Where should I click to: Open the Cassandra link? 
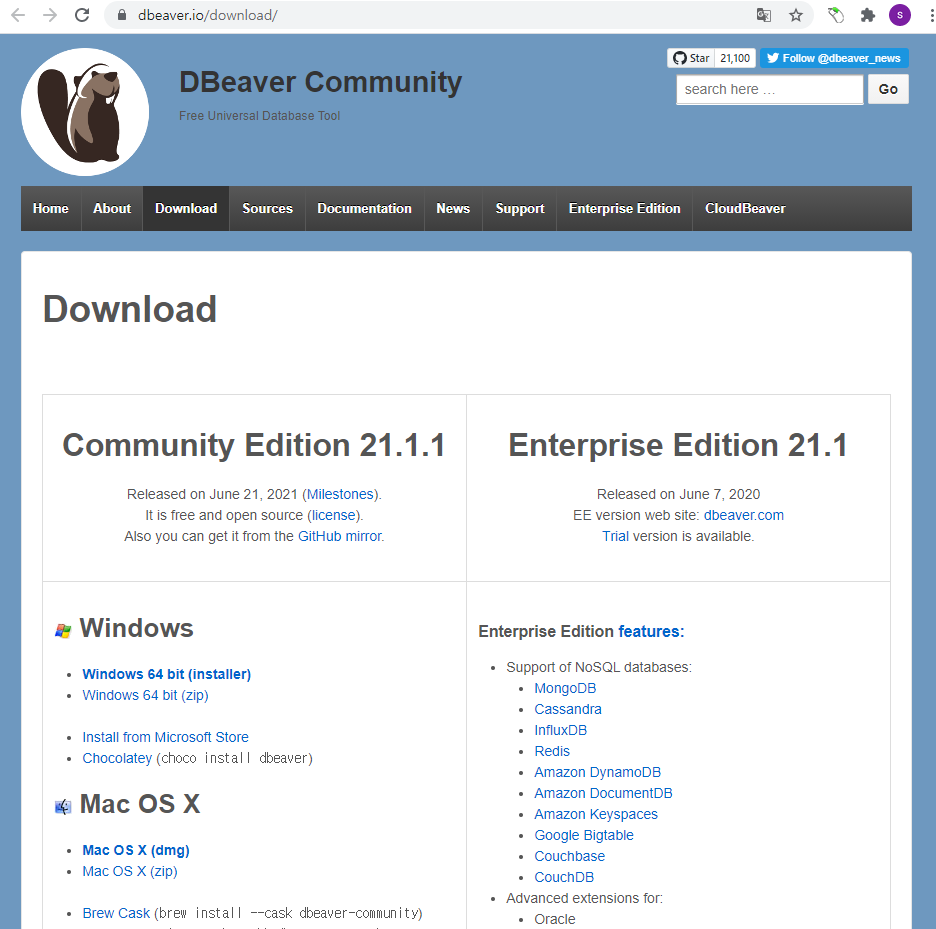[568, 709]
